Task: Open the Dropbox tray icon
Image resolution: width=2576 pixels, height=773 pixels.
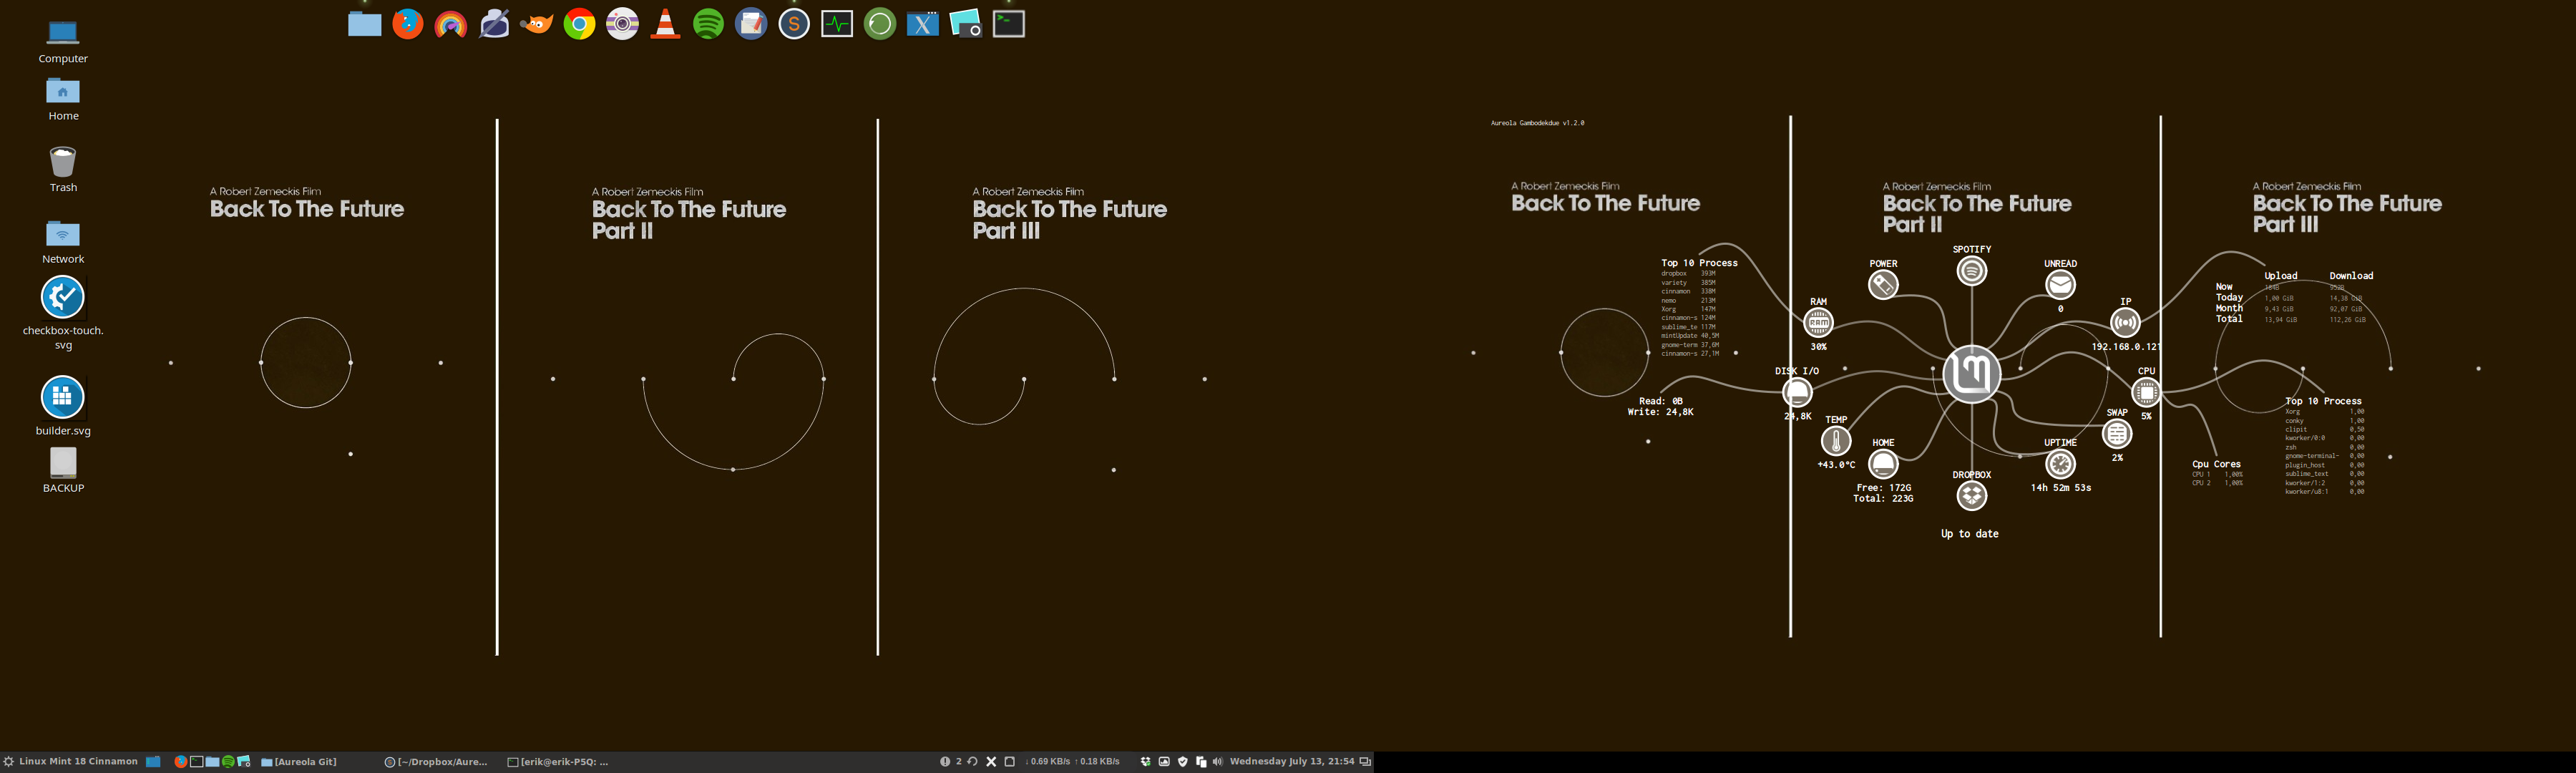Action: (1146, 762)
